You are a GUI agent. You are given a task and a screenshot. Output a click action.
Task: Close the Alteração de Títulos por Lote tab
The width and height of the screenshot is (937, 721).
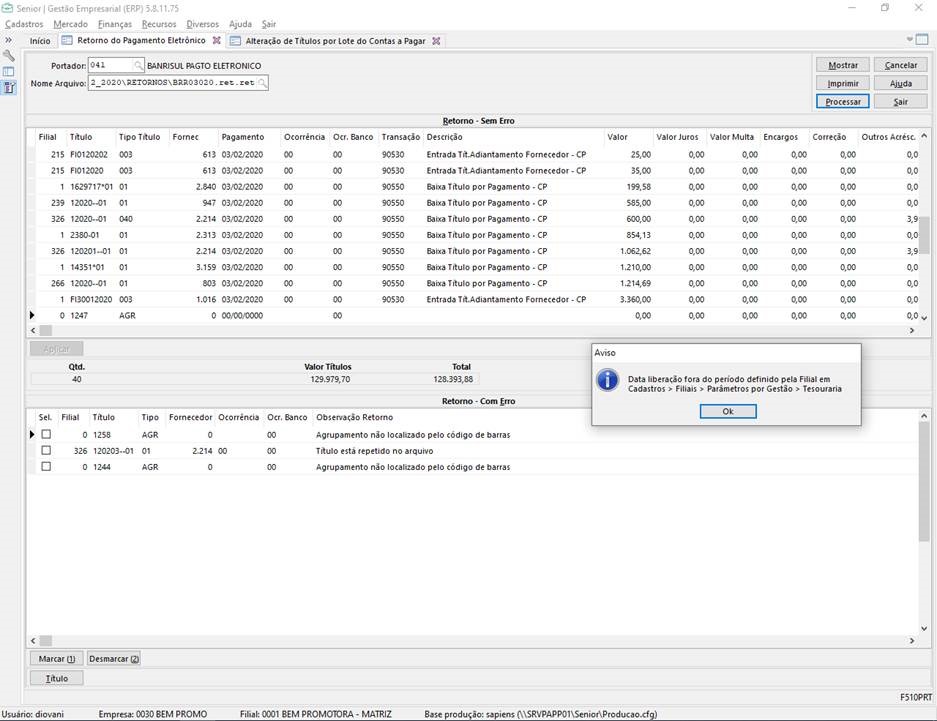pos(437,41)
